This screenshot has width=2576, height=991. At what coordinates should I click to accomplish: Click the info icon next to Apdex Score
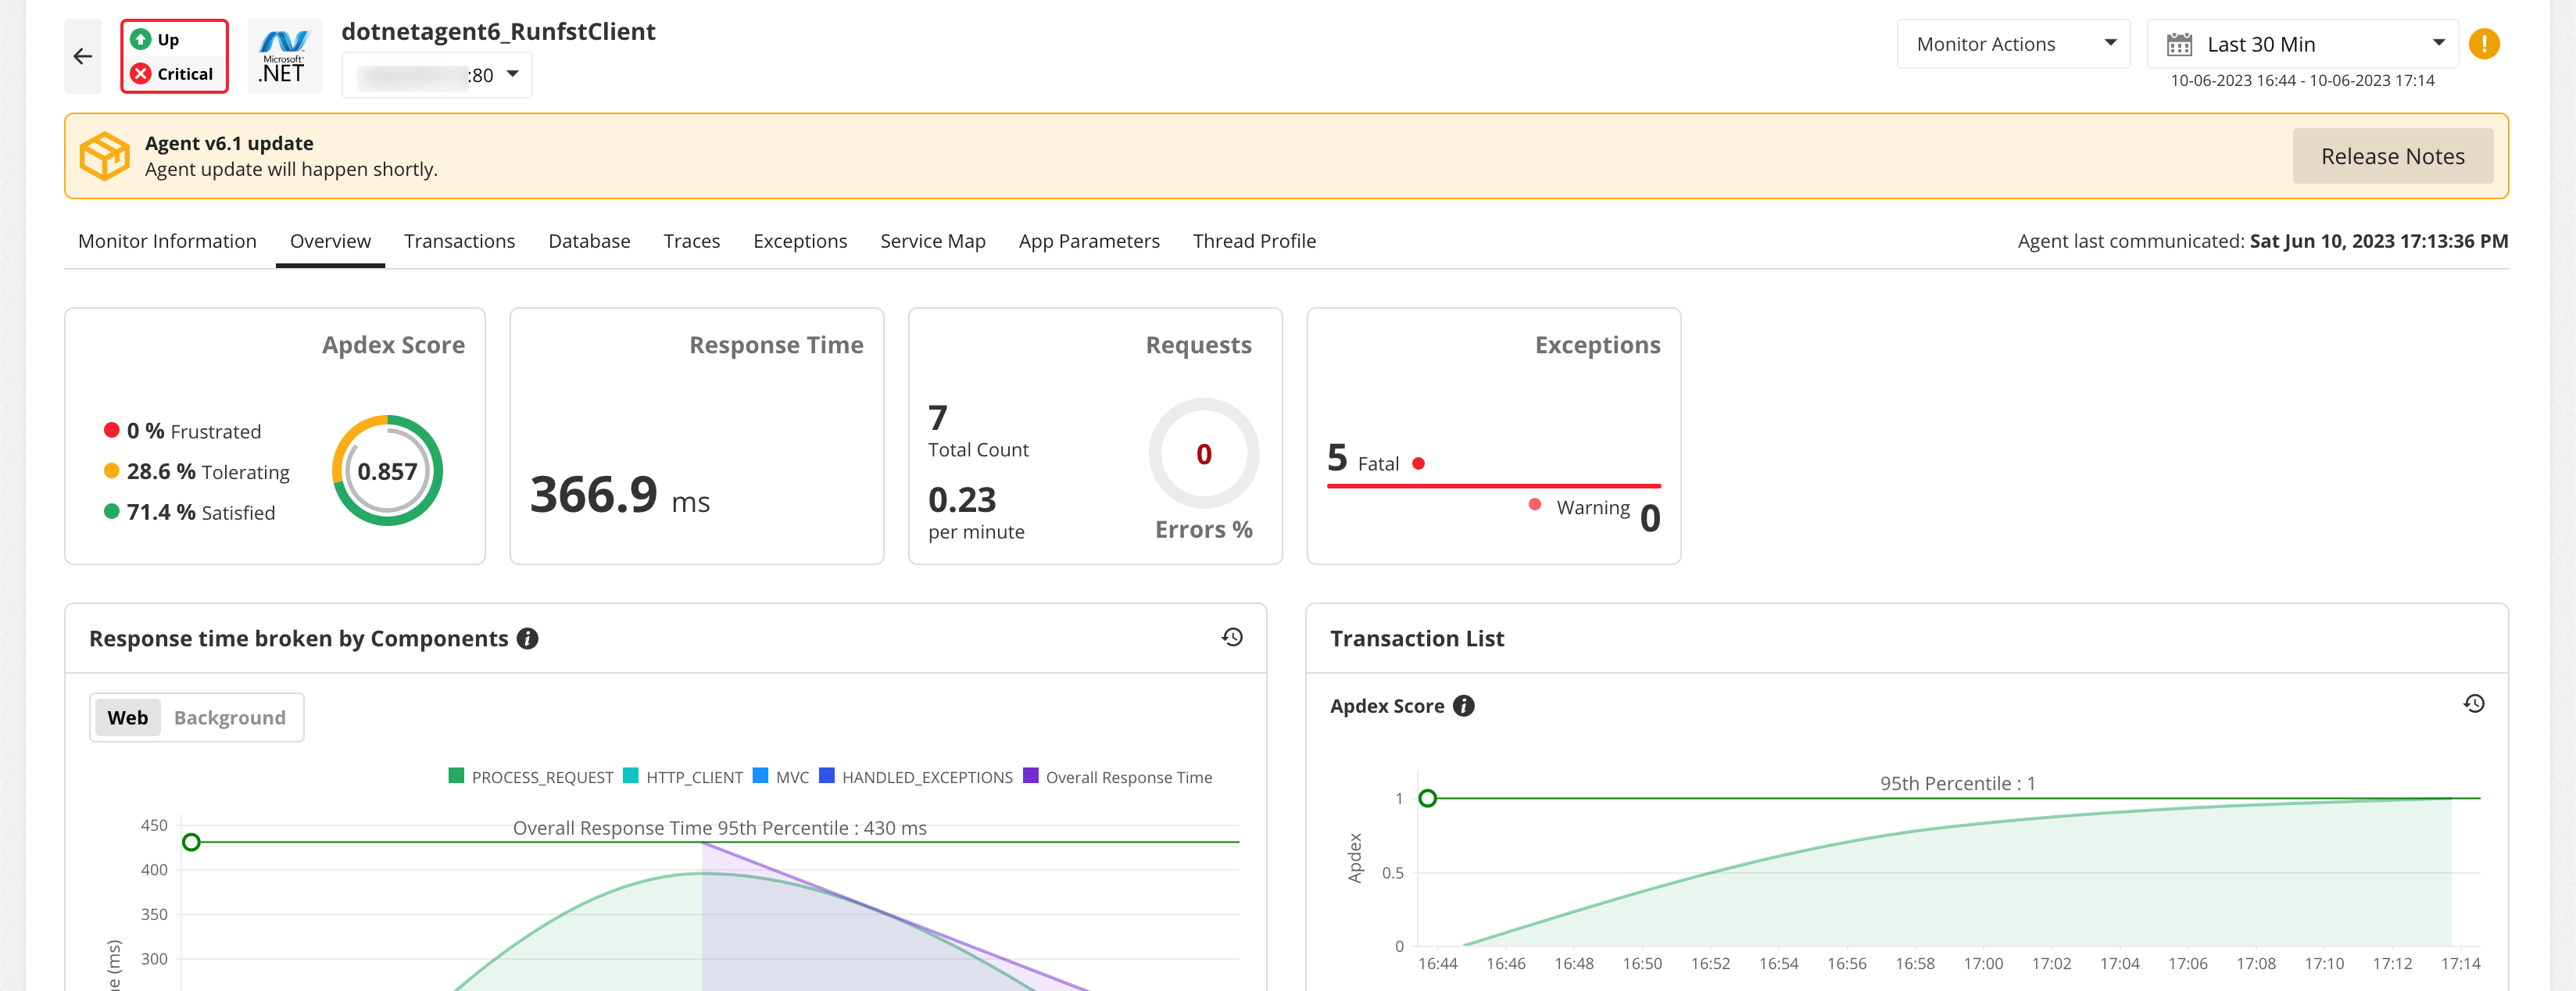coord(1462,706)
